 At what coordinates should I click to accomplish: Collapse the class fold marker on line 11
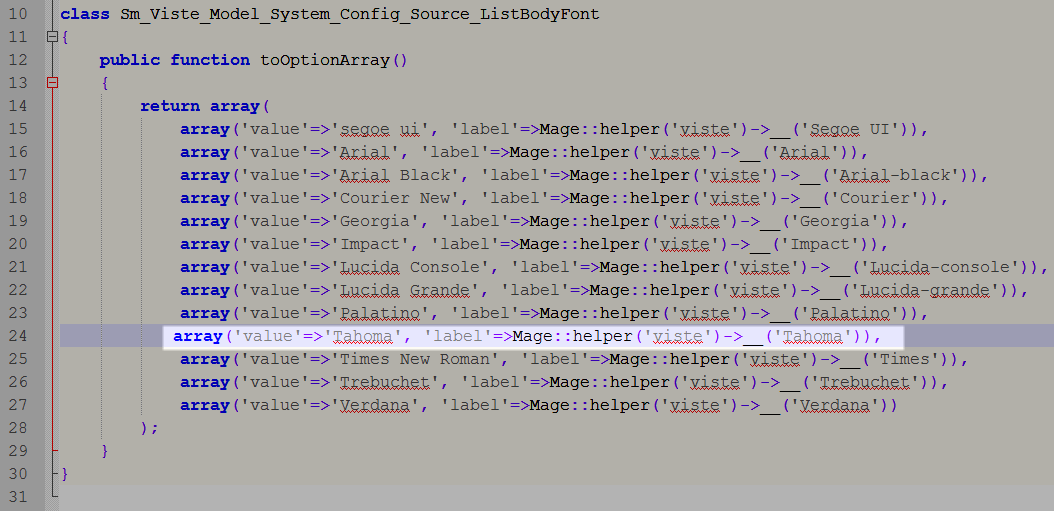tap(52, 37)
